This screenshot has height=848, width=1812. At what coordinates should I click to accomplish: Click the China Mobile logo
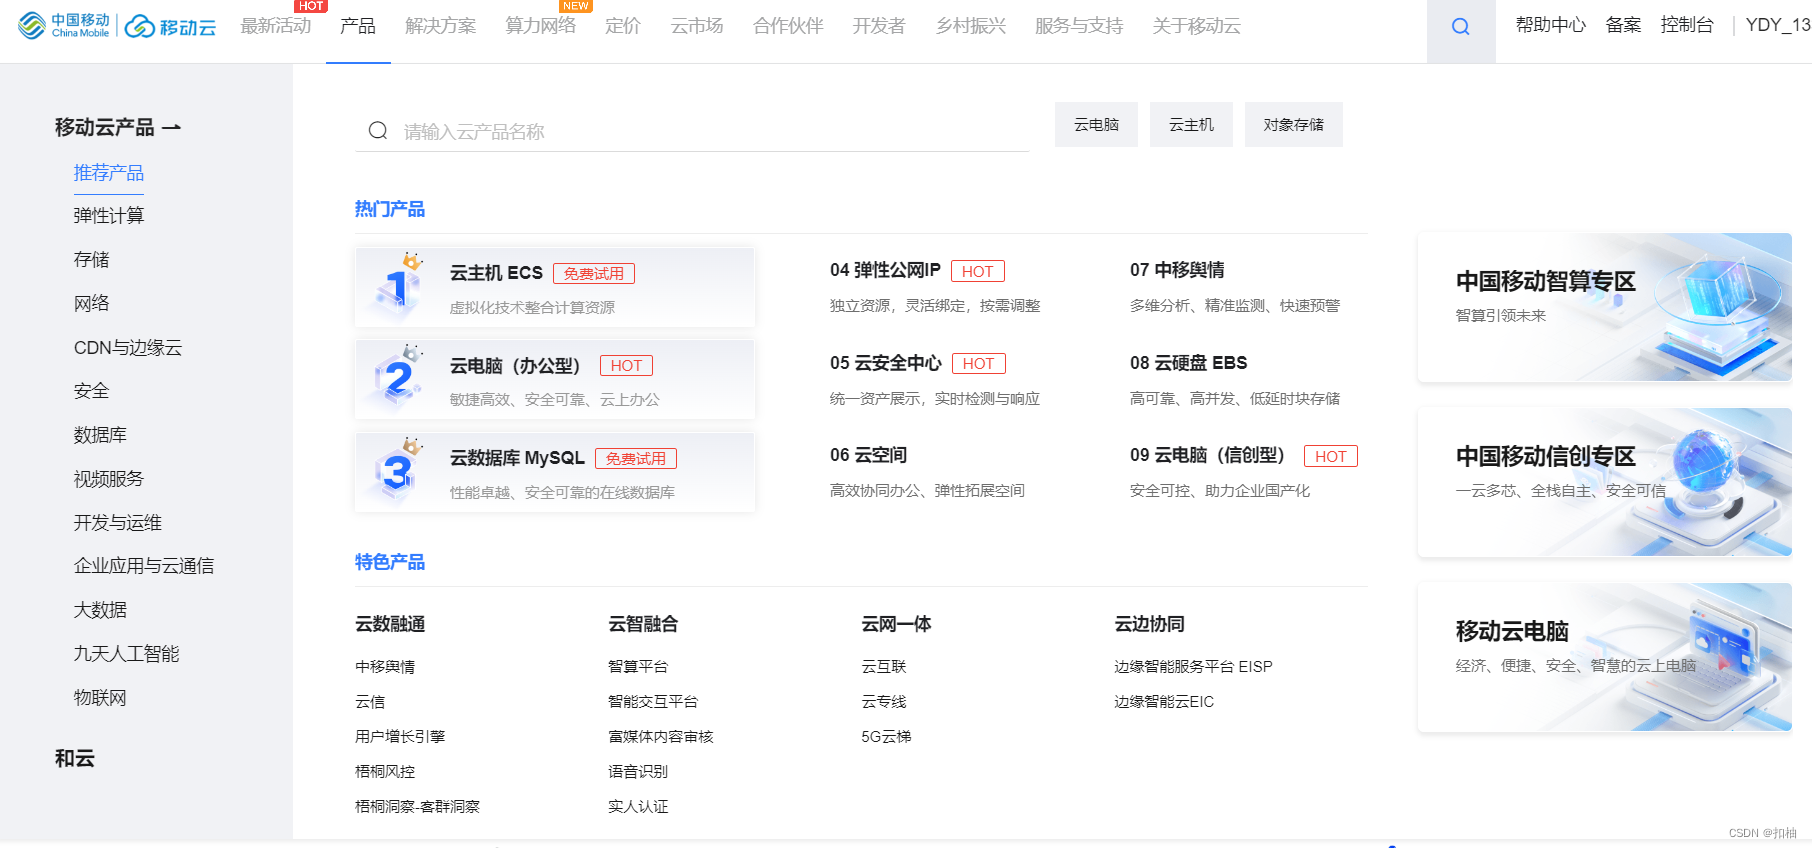pyautogui.click(x=64, y=25)
